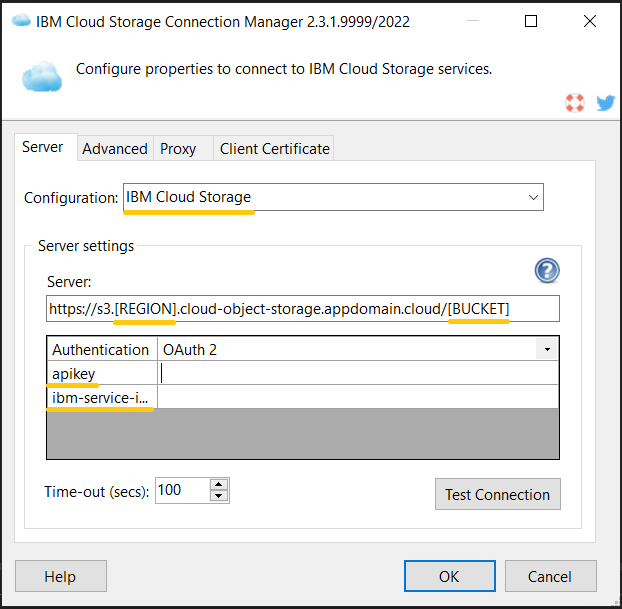This screenshot has width=622, height=609.
Task: Open the Twitter bird icon link
Action: click(605, 103)
